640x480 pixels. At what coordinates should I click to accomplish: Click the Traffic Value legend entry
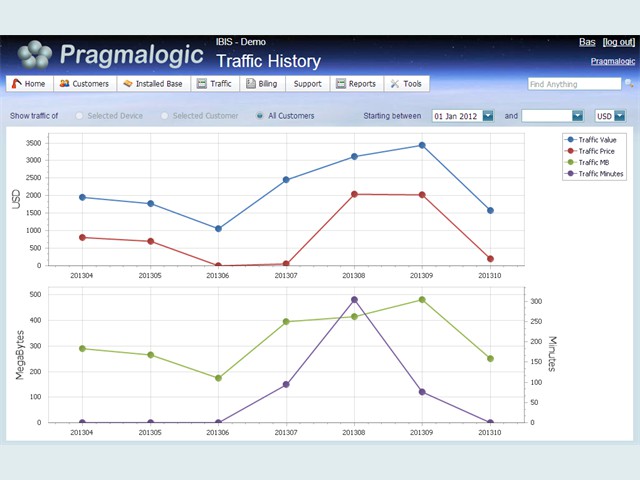[x=591, y=140]
